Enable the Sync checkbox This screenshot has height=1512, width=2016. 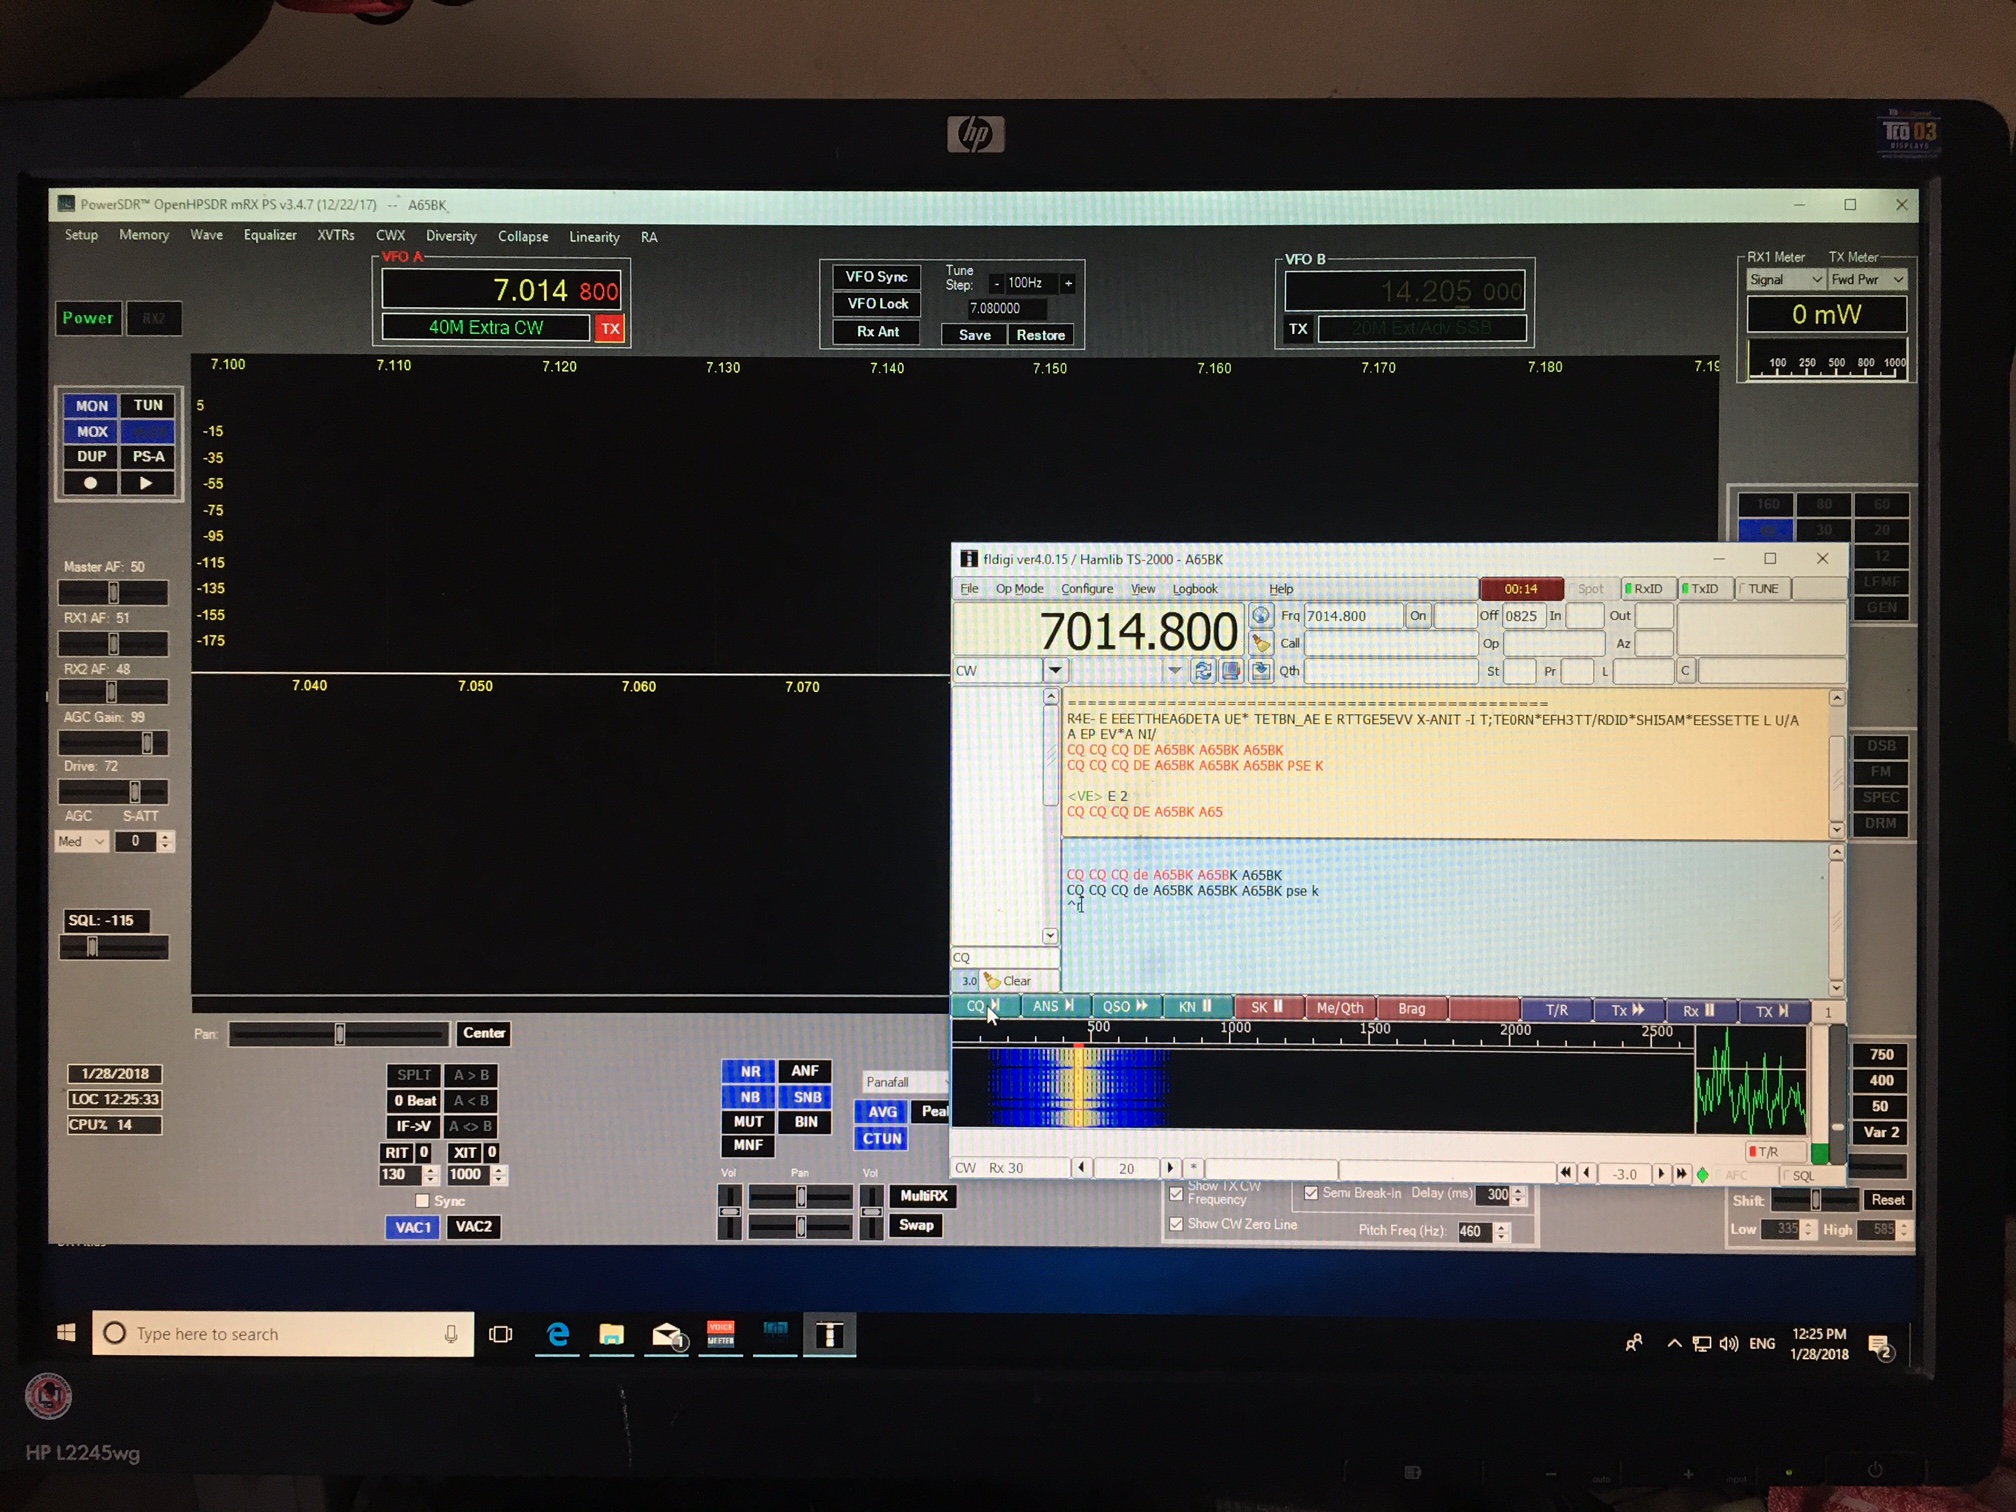coord(422,1201)
